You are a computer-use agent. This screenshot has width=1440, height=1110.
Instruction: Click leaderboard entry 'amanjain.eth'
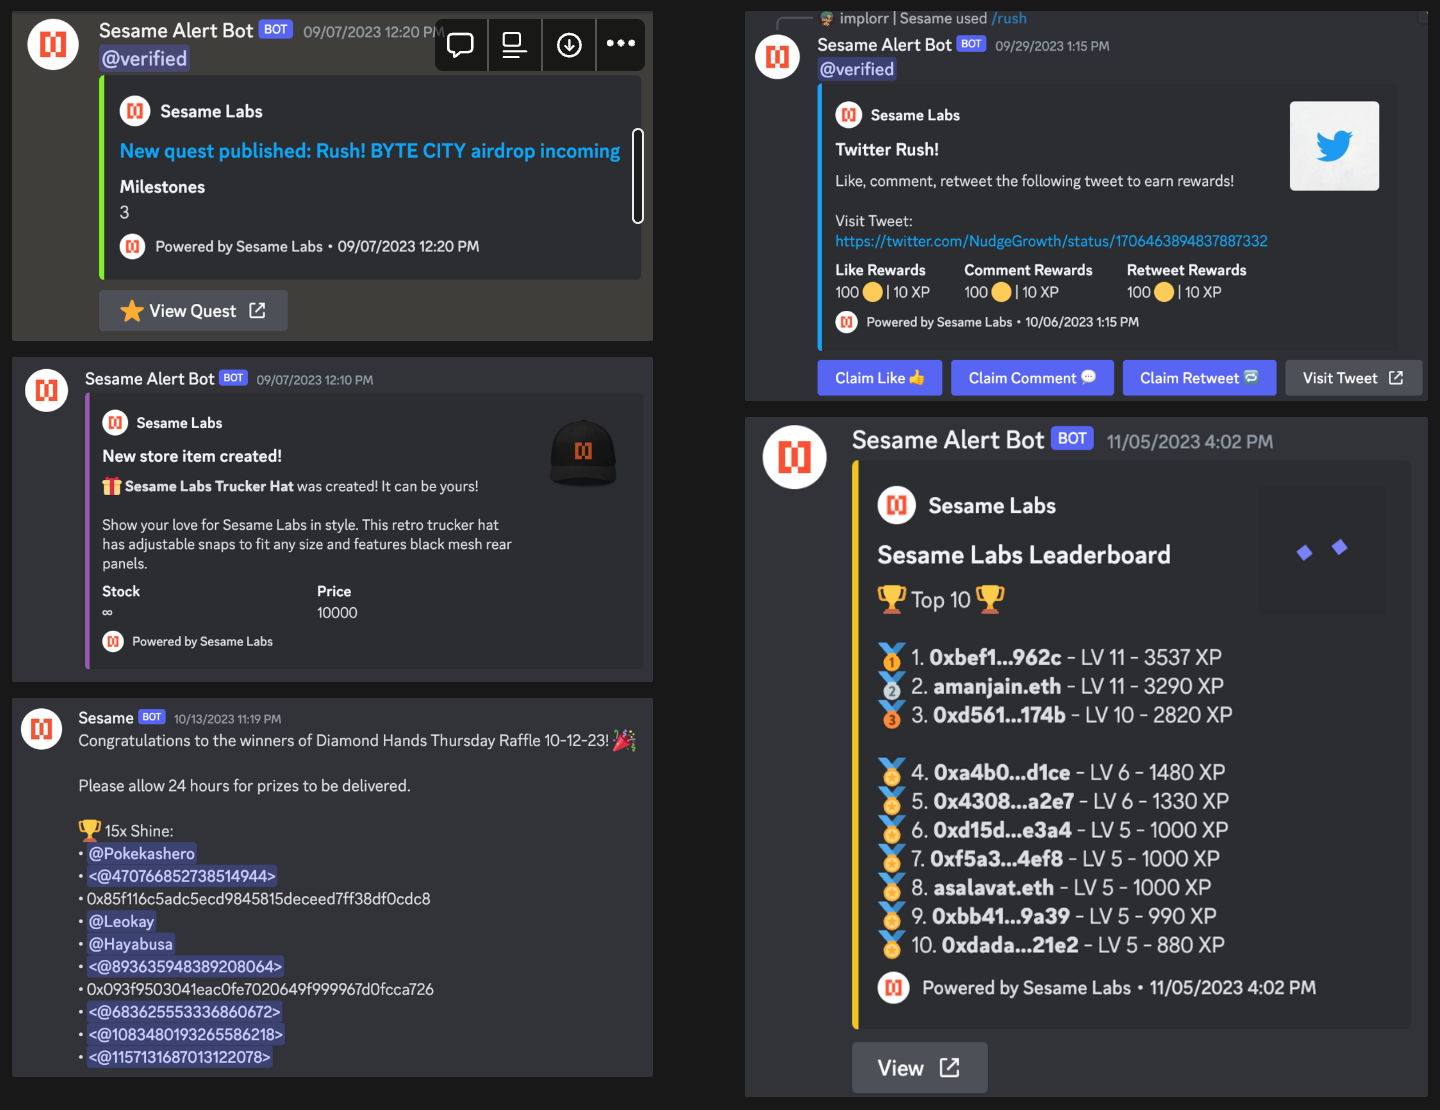click(x=997, y=686)
